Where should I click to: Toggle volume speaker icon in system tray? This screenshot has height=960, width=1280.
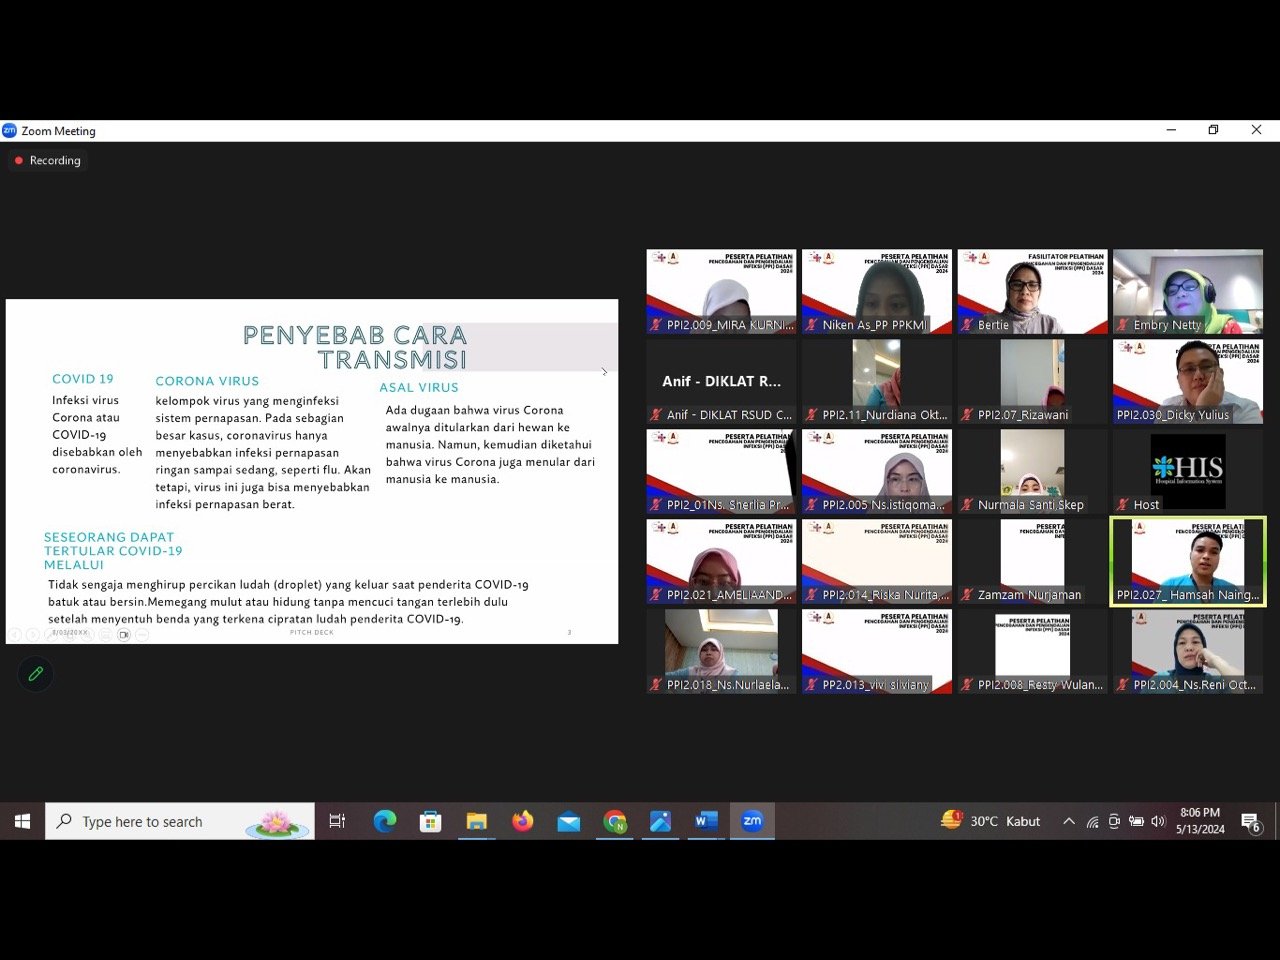1158,821
